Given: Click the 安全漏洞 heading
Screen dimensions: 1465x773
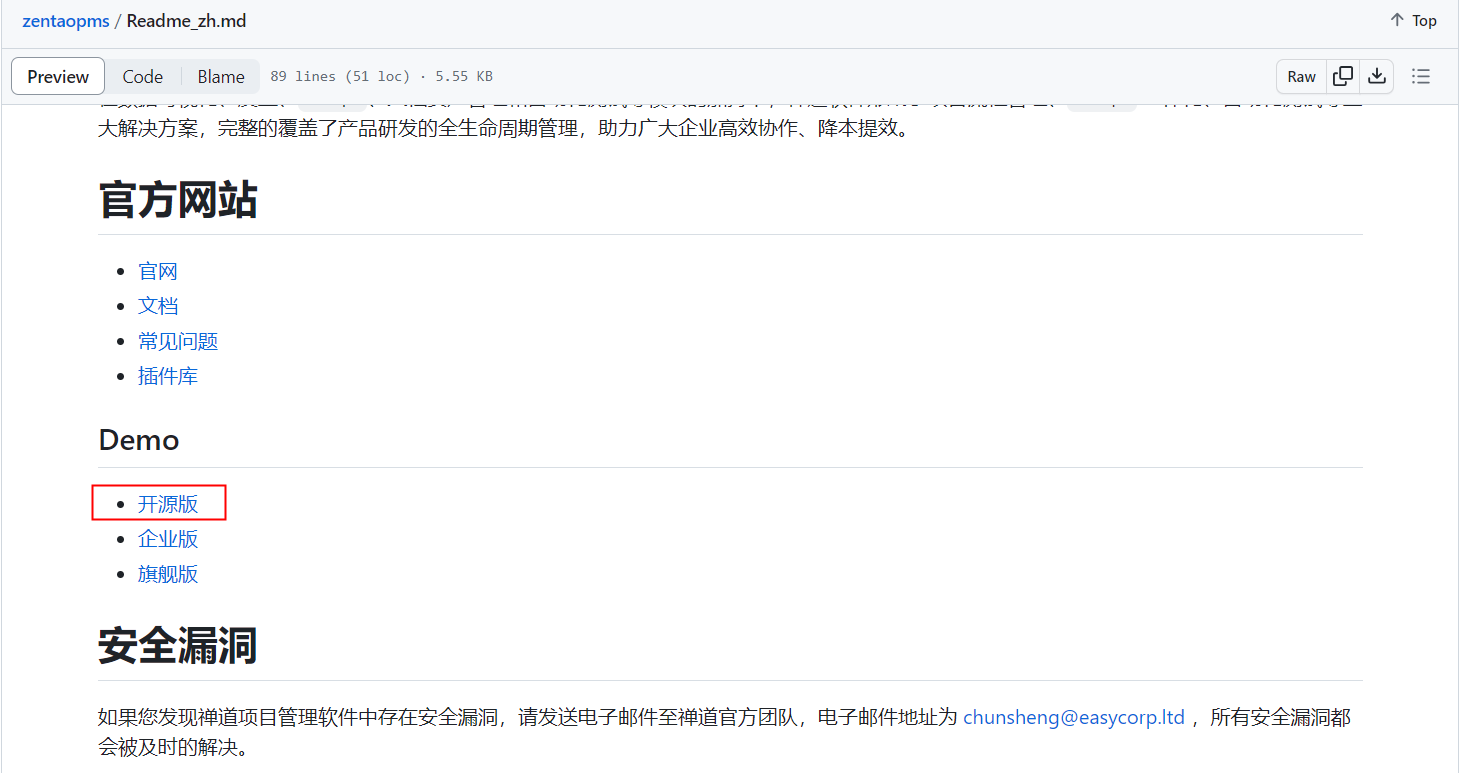Looking at the screenshot, I should click(x=178, y=646).
